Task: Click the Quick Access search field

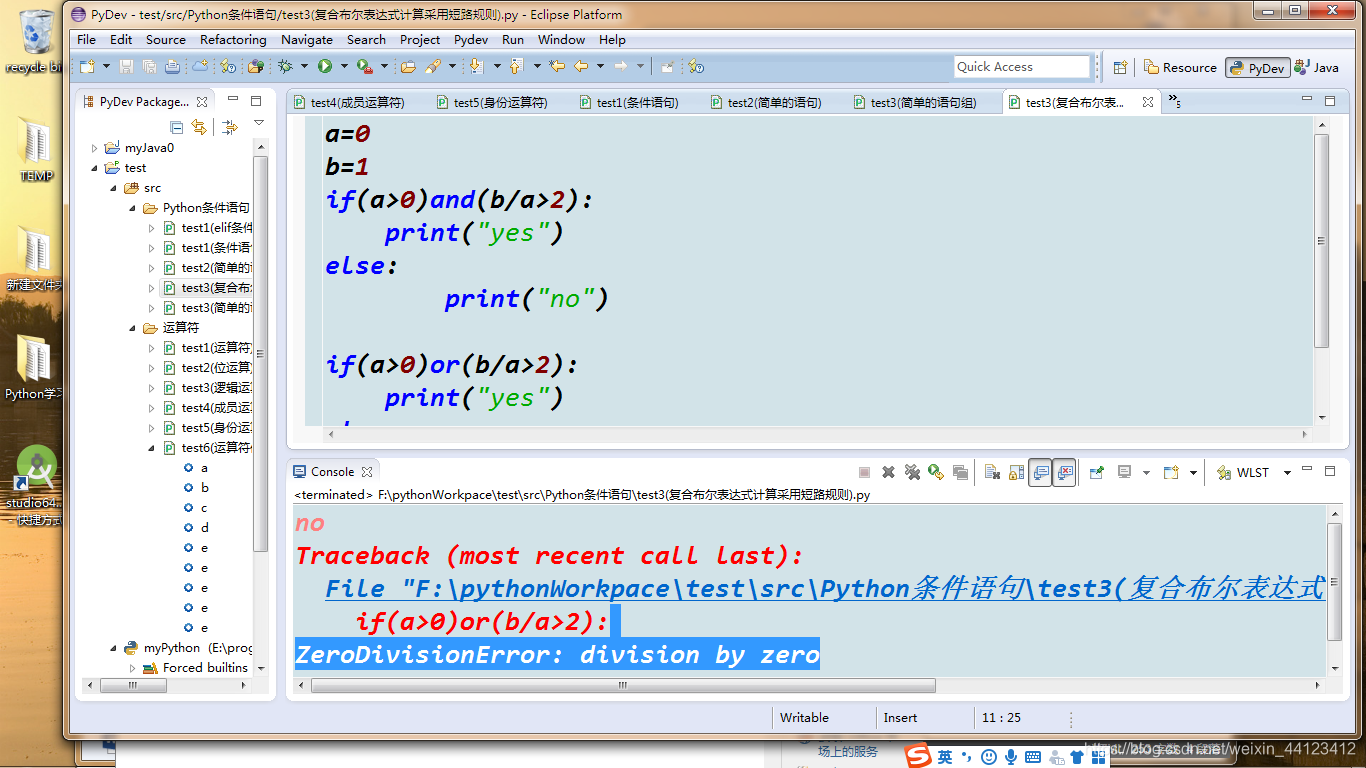Action: tap(1021, 67)
